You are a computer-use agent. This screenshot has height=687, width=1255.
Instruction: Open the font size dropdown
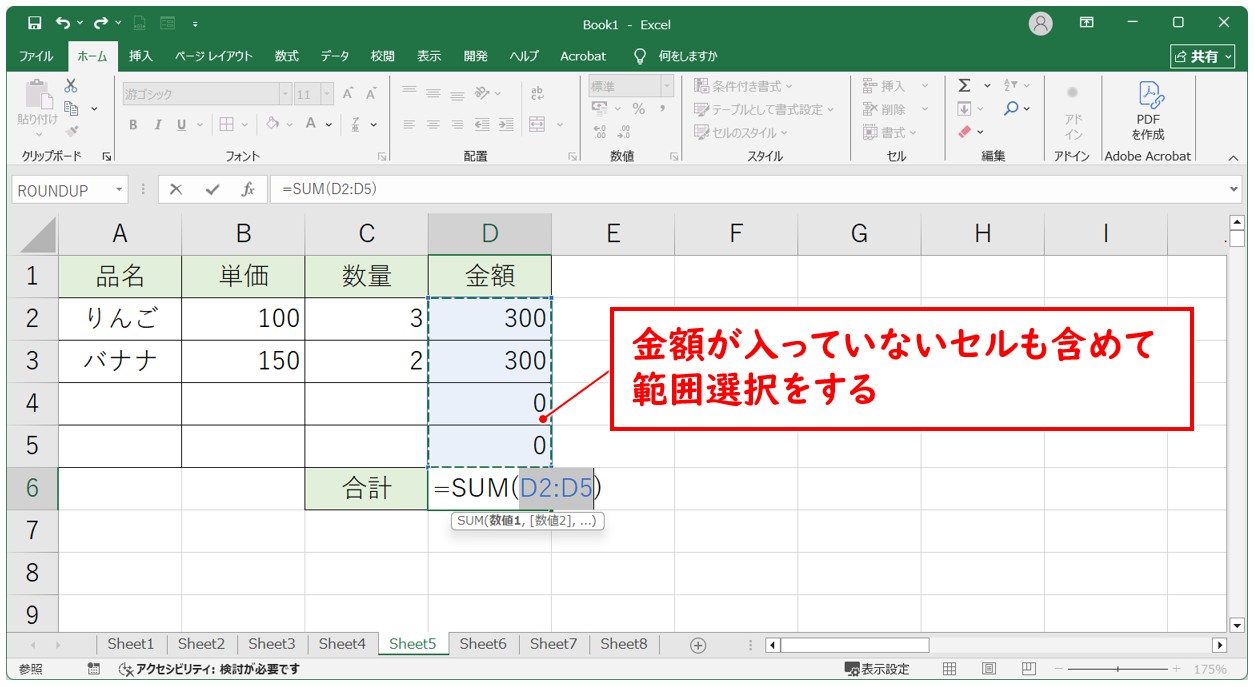[329, 94]
